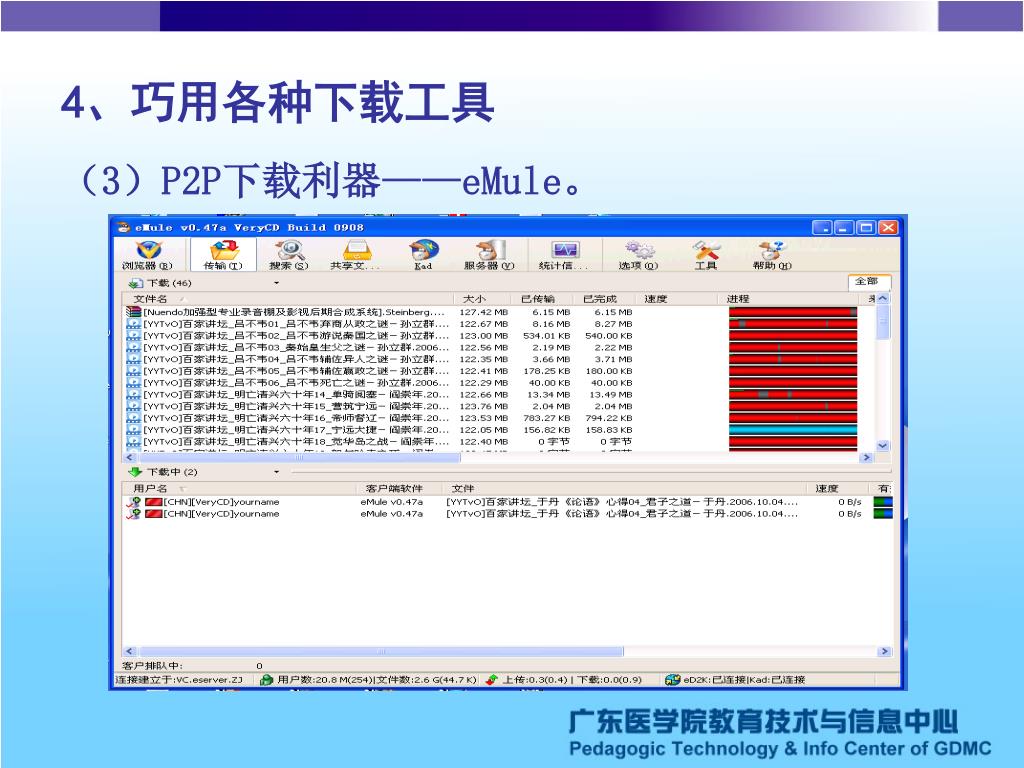
Task: Sort clients by 客户端软件 column header
Action: click(x=398, y=488)
